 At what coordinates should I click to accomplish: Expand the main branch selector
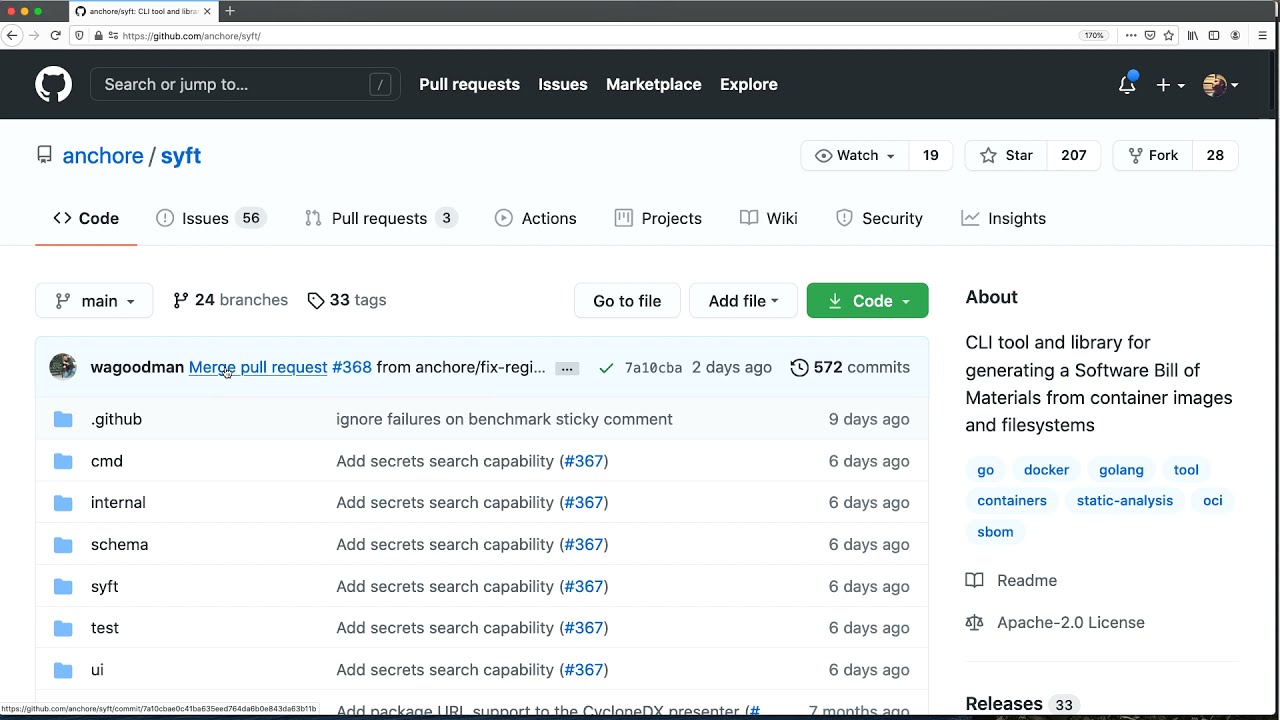(94, 301)
